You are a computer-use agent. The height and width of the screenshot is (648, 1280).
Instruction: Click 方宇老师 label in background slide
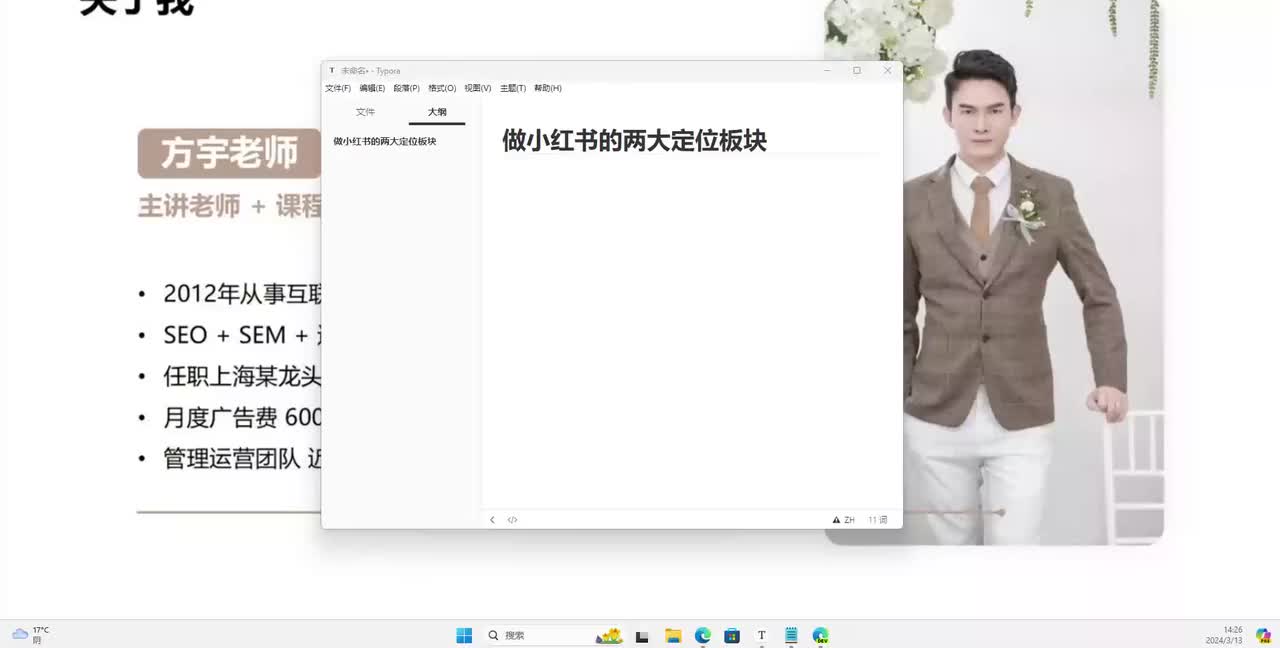coord(229,153)
